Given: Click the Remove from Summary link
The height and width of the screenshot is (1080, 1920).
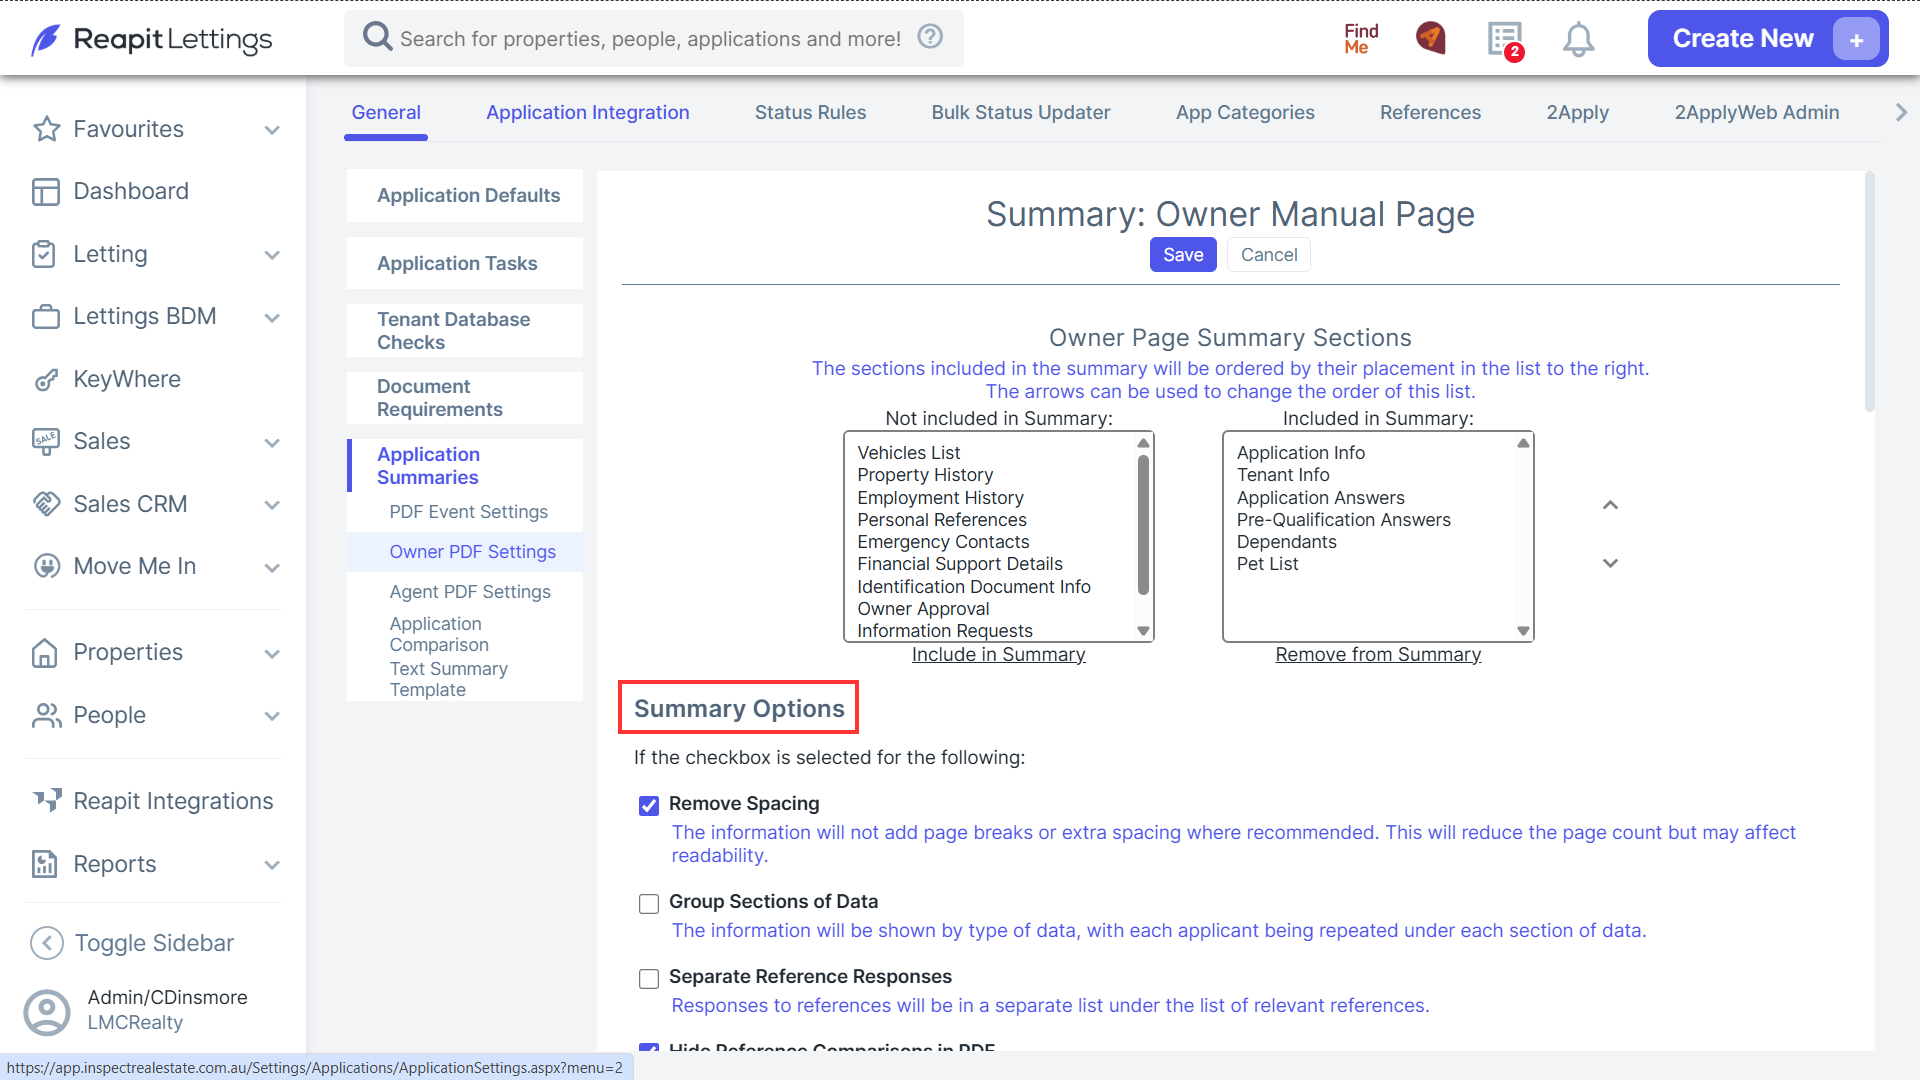Looking at the screenshot, I should pos(1378,654).
